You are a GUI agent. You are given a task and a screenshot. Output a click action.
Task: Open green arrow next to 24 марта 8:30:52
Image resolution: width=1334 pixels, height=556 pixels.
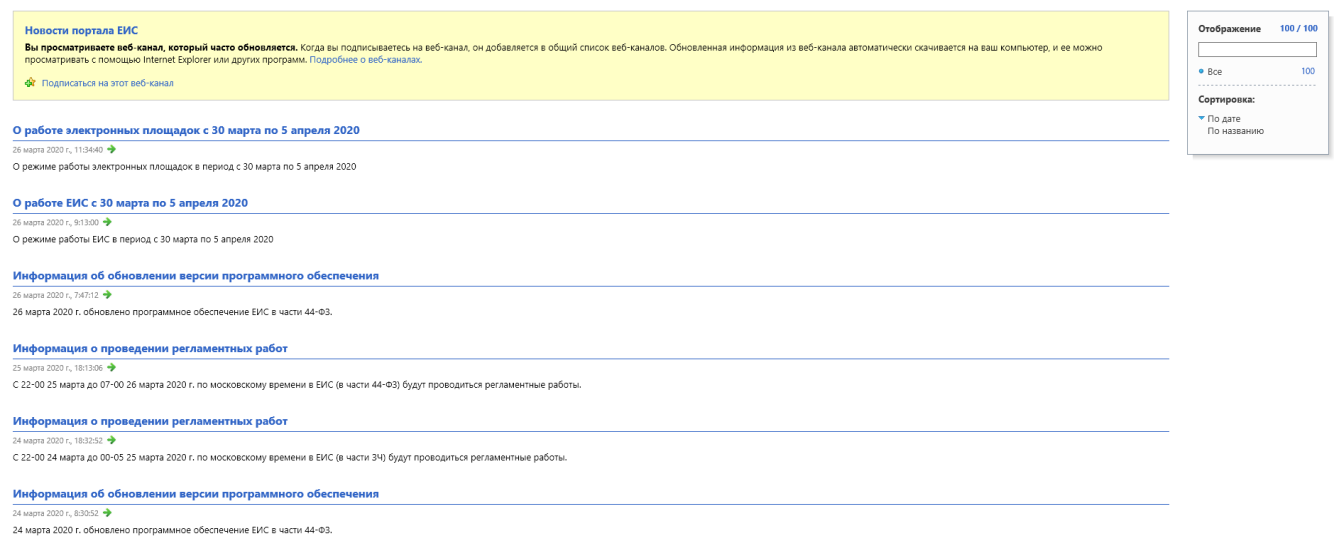tap(108, 513)
